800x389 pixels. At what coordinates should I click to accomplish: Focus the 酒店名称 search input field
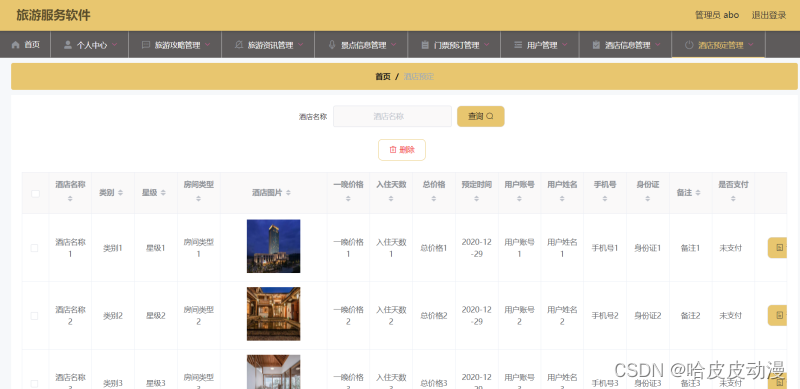pos(392,116)
